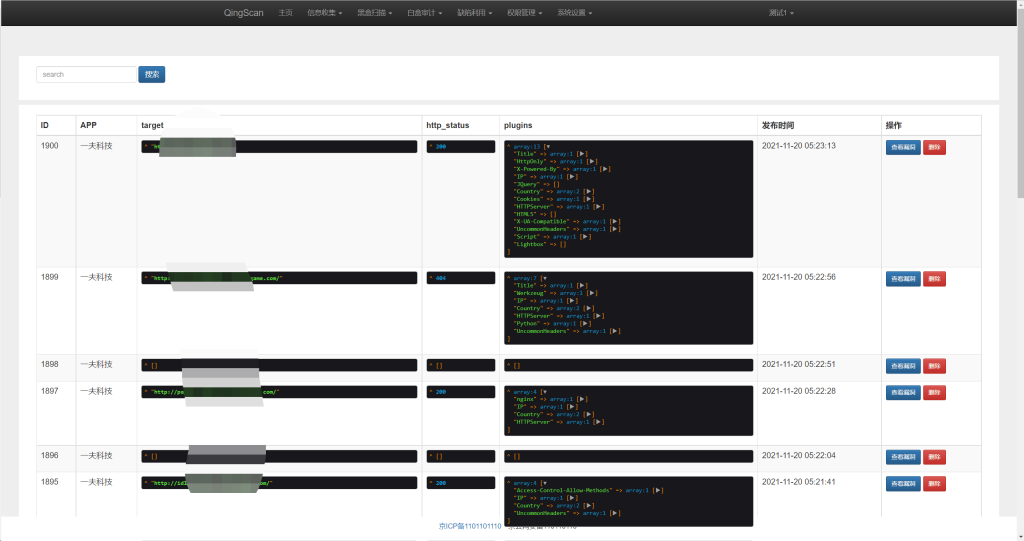Click the blue 搜索 search button

point(152,74)
